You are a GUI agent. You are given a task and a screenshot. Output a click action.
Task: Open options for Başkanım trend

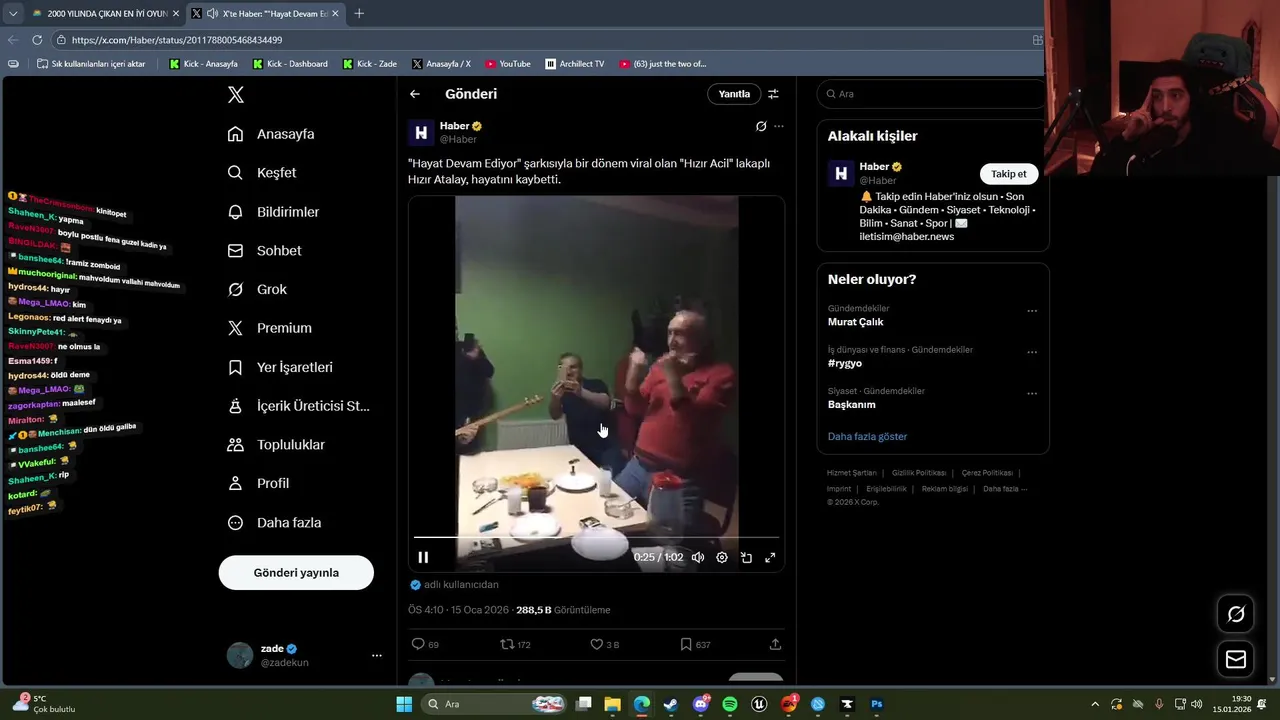point(1032,394)
